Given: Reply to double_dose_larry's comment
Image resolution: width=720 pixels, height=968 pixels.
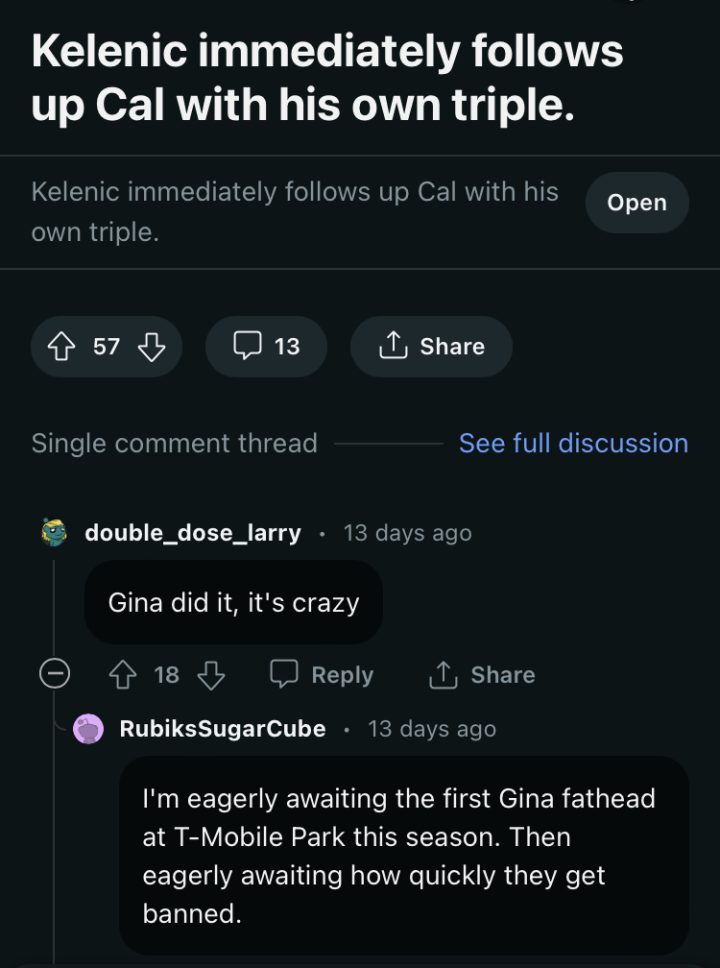Looking at the screenshot, I should click(322, 675).
